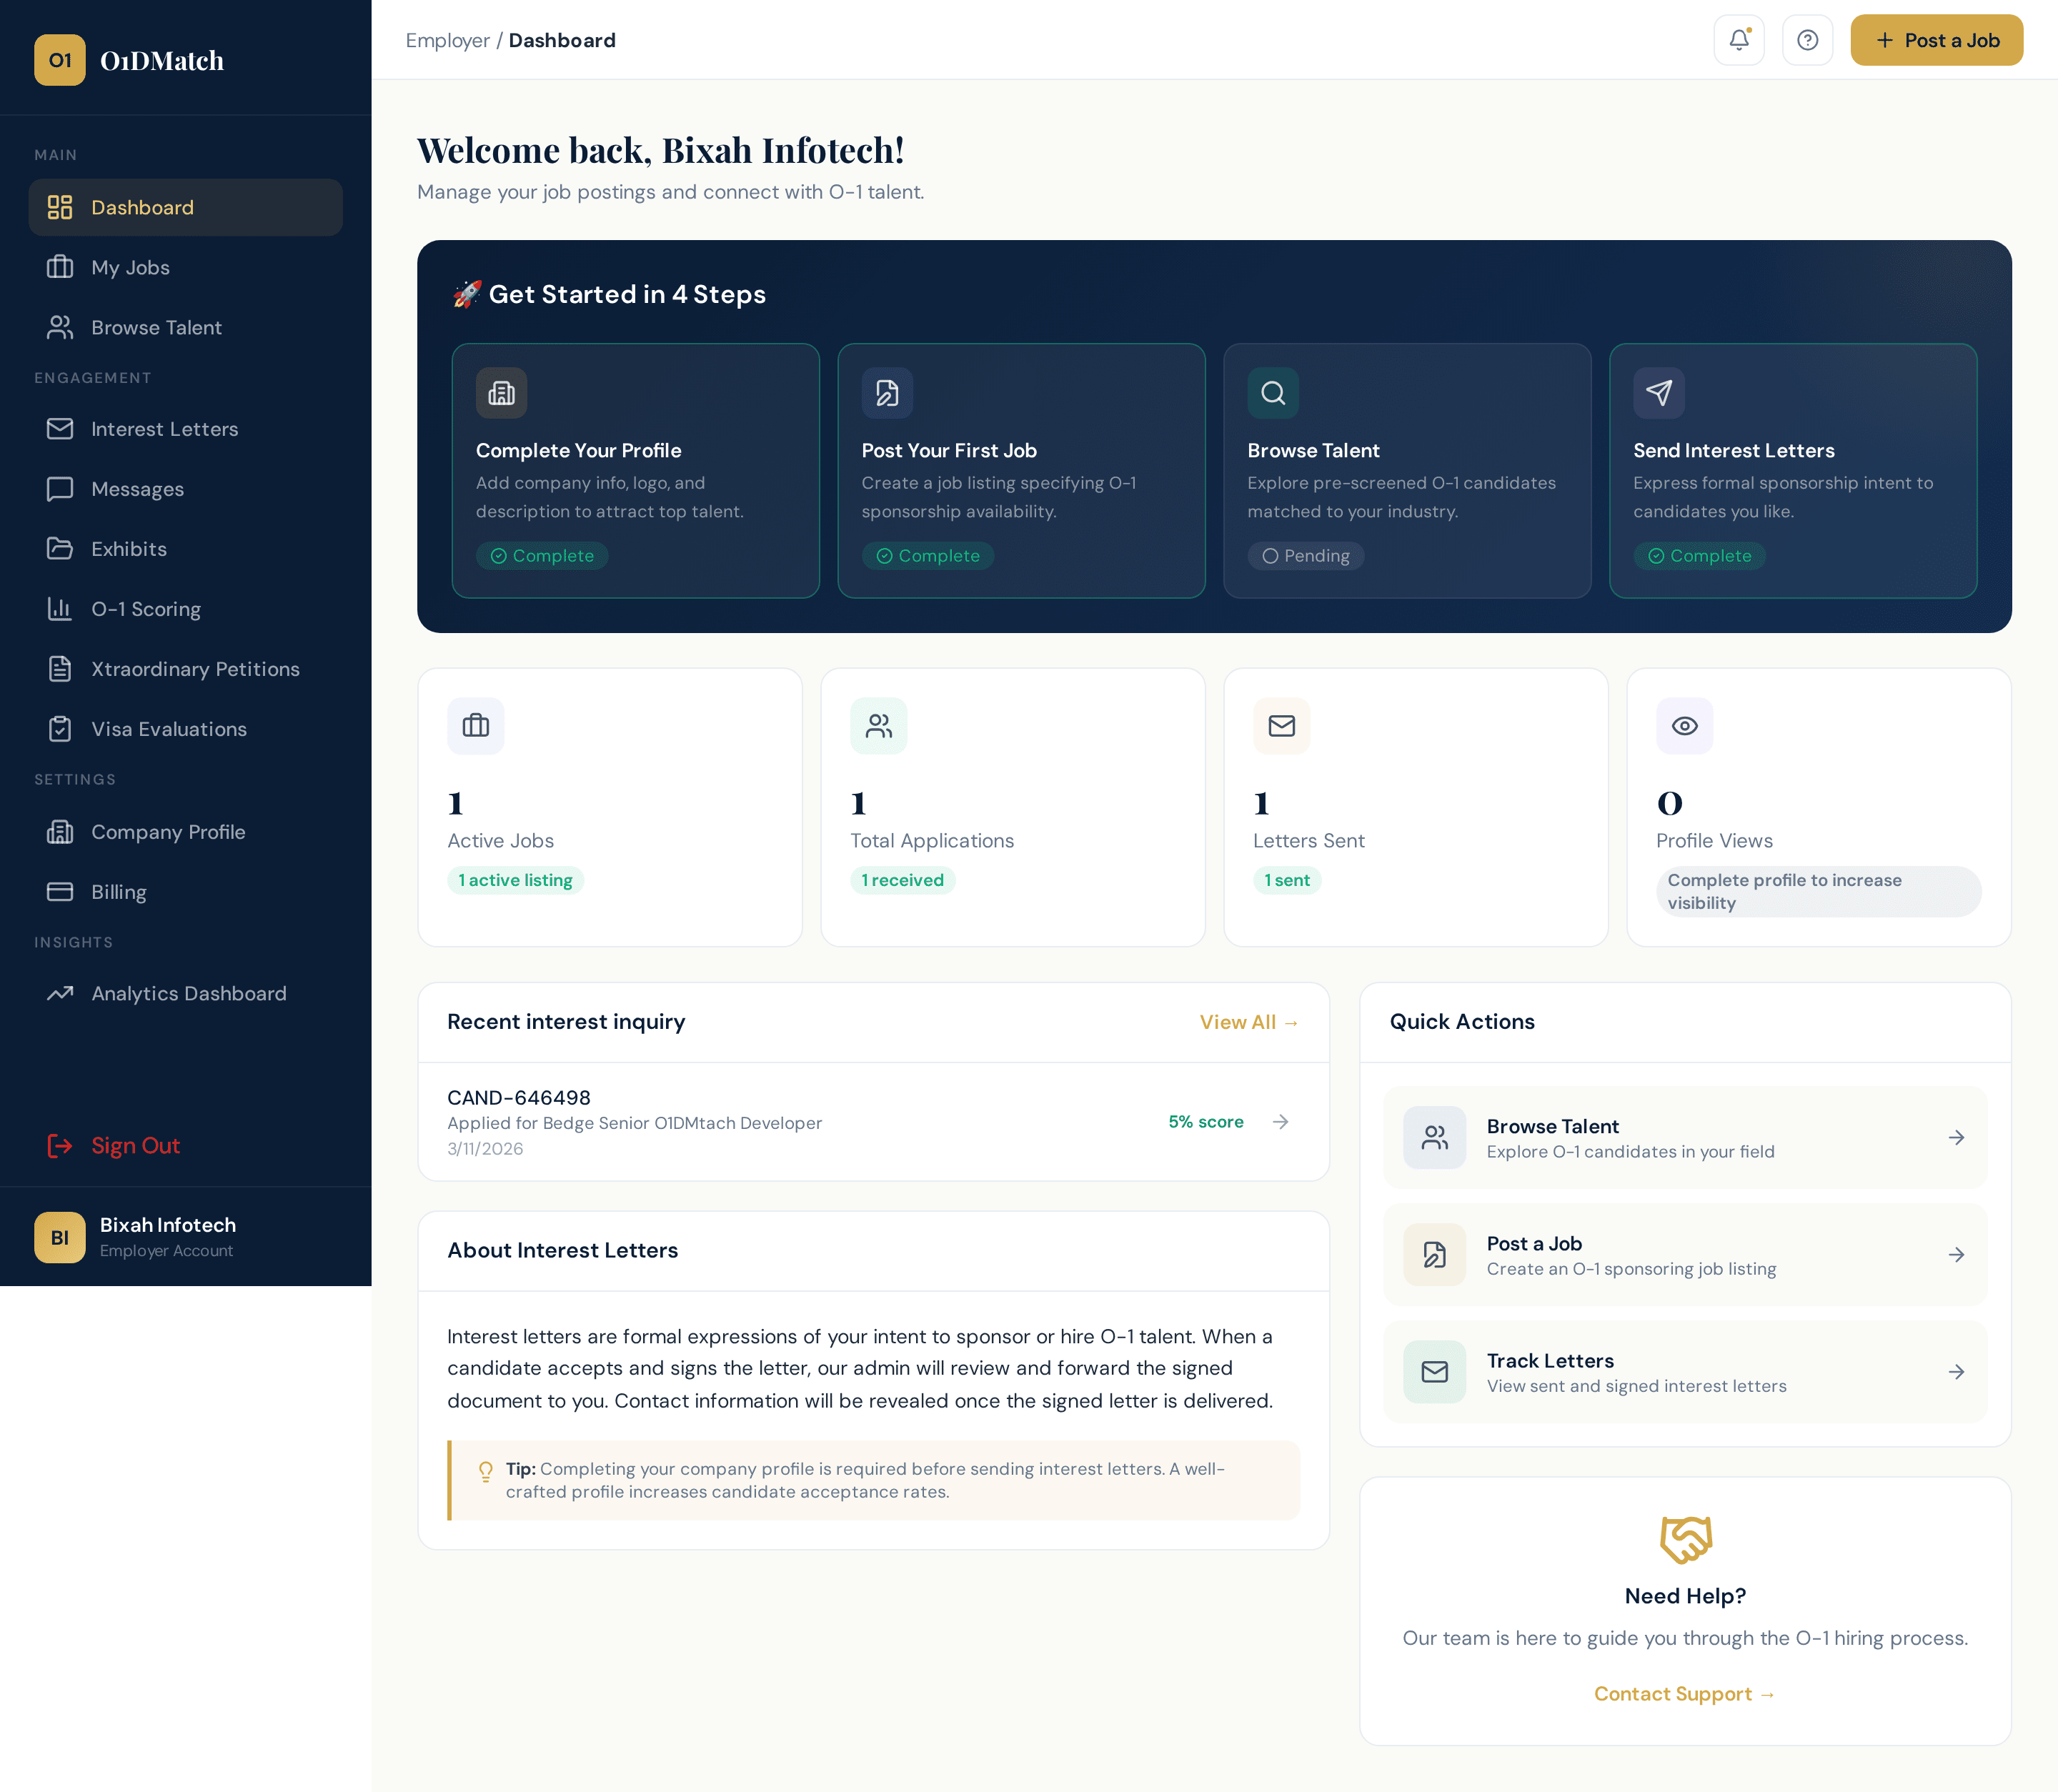Click the Post a Job button in header
Screen dimensions: 2058x1792
pos(1936,40)
